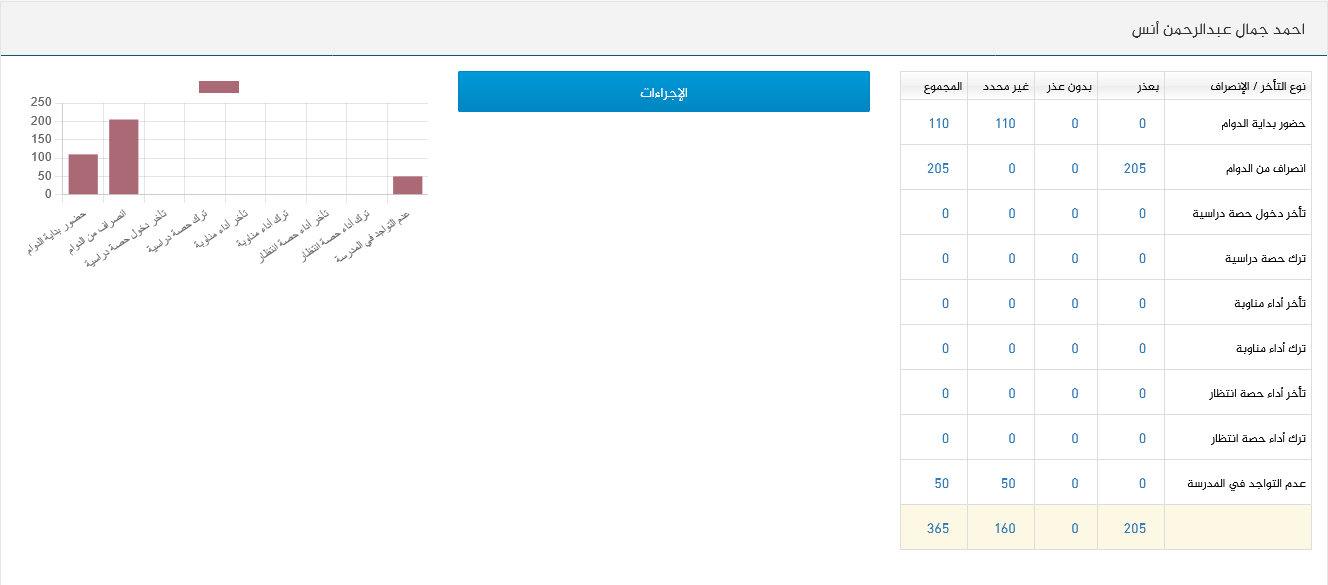This screenshot has width=1328, height=585.
Task: Open المجموع value 205 for انصراف من الدوام
Action: (938, 169)
